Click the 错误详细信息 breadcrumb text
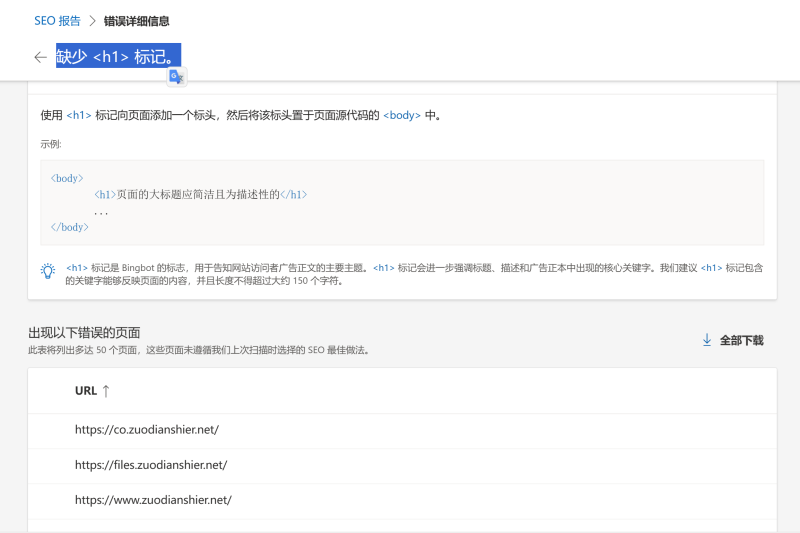The height and width of the screenshot is (533, 800). coord(136,21)
